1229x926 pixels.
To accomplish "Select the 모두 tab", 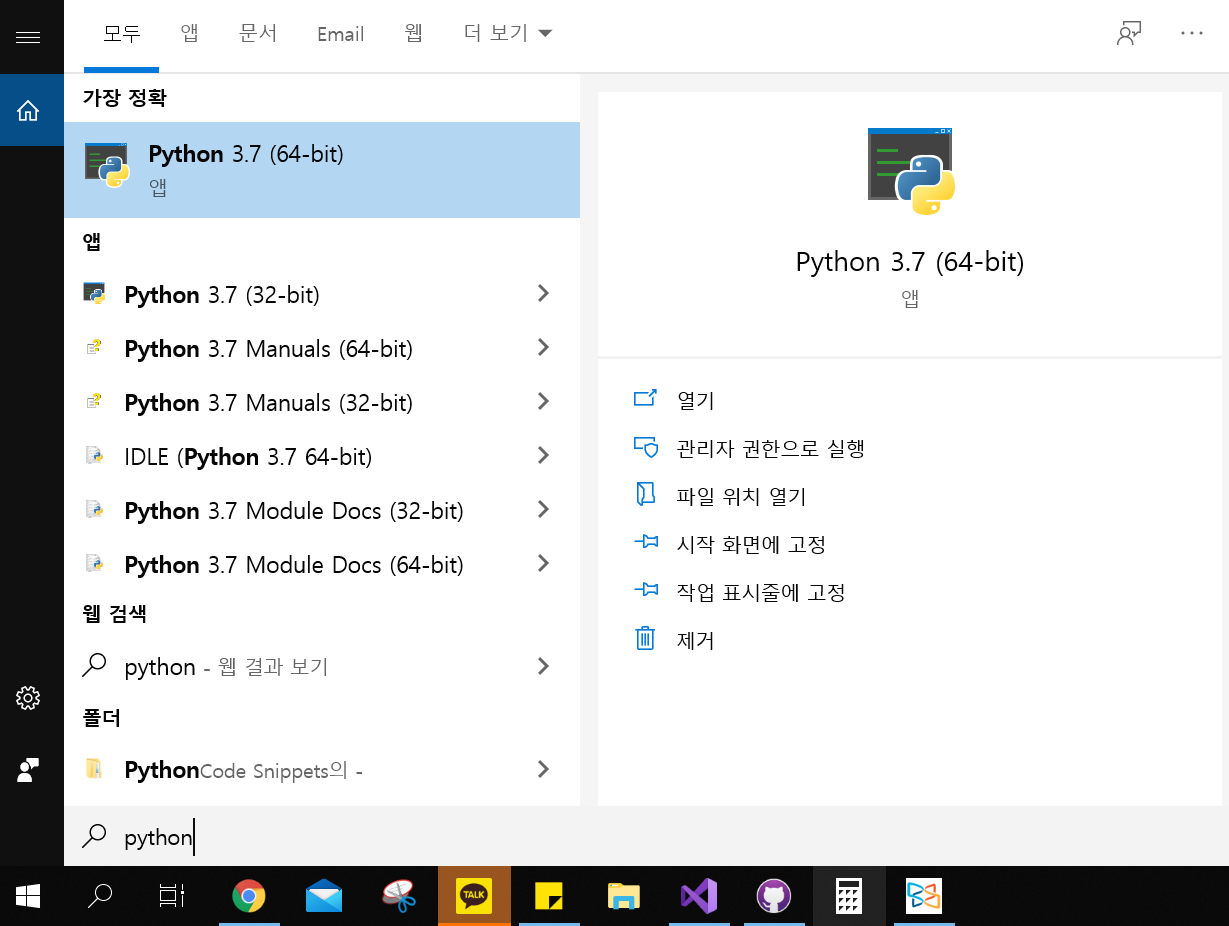I will pos(122,34).
